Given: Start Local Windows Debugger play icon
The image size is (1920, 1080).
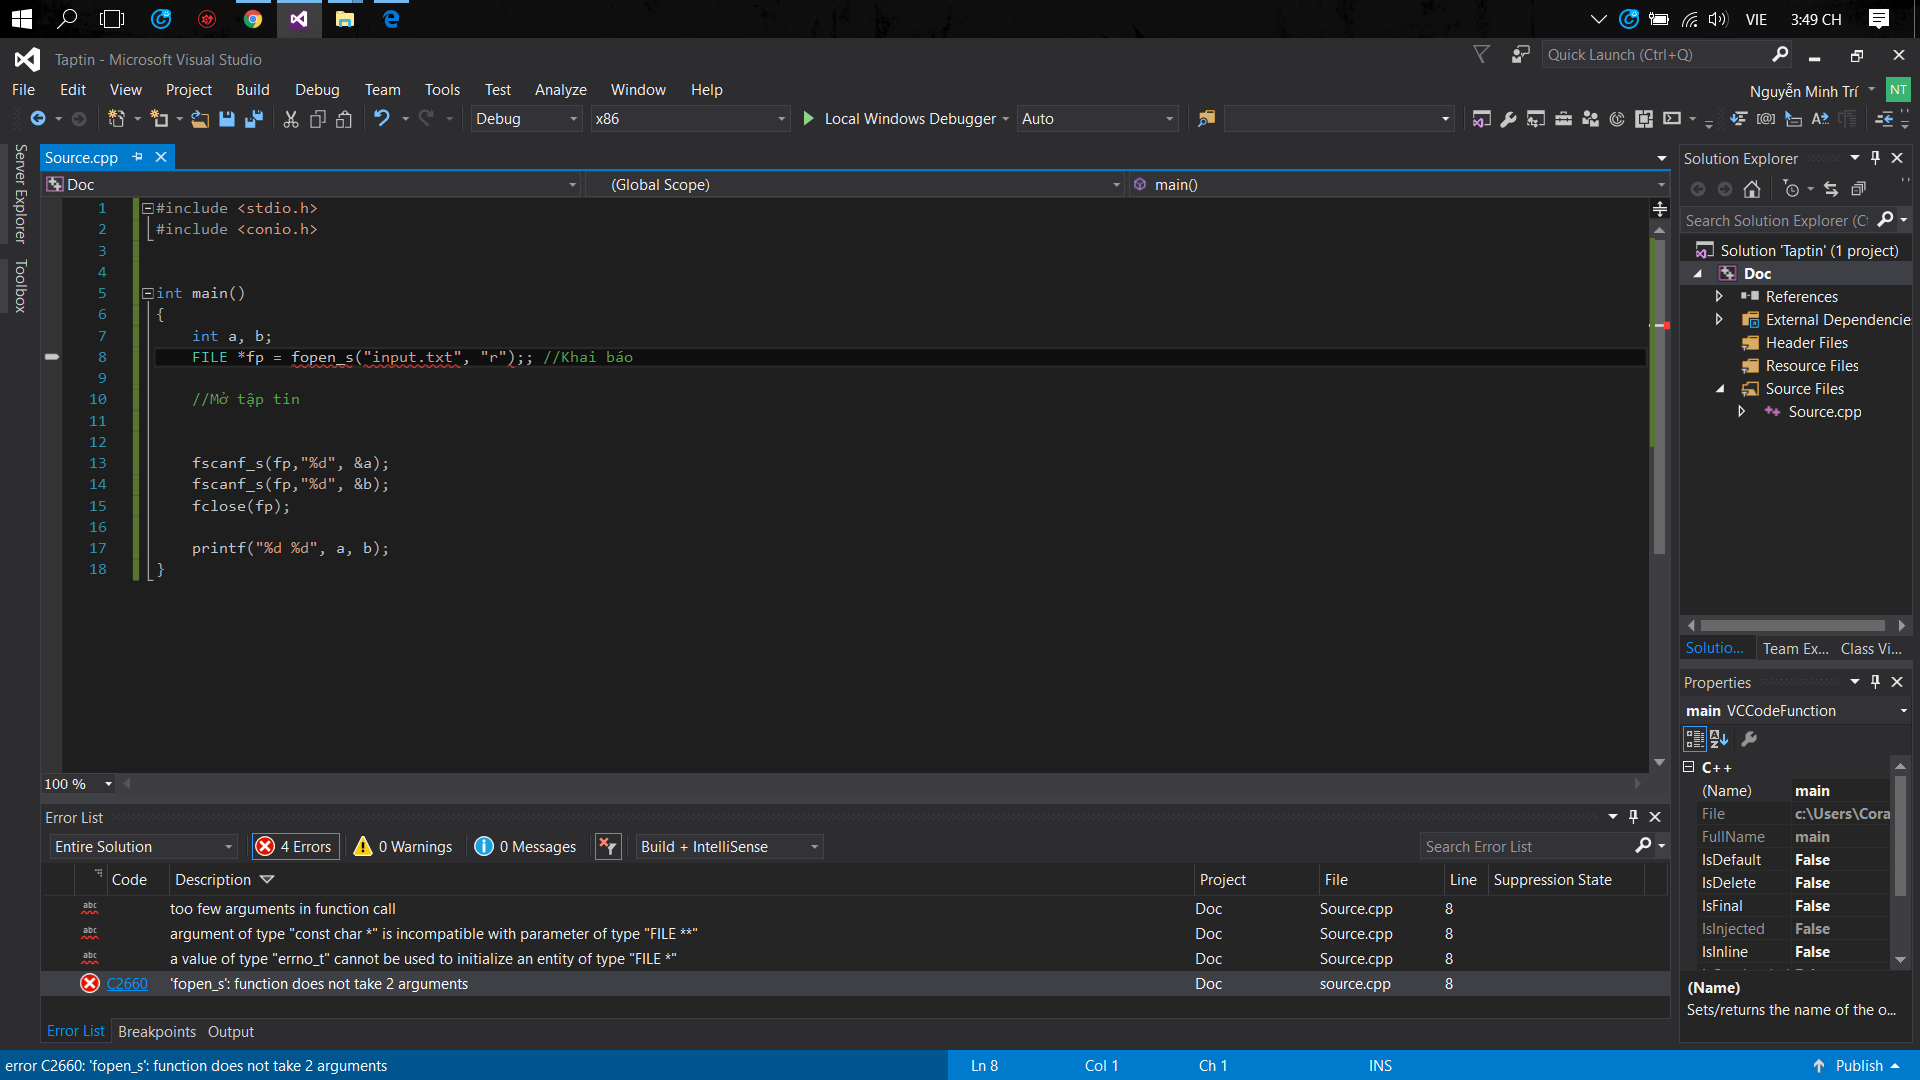Looking at the screenshot, I should [x=808, y=119].
